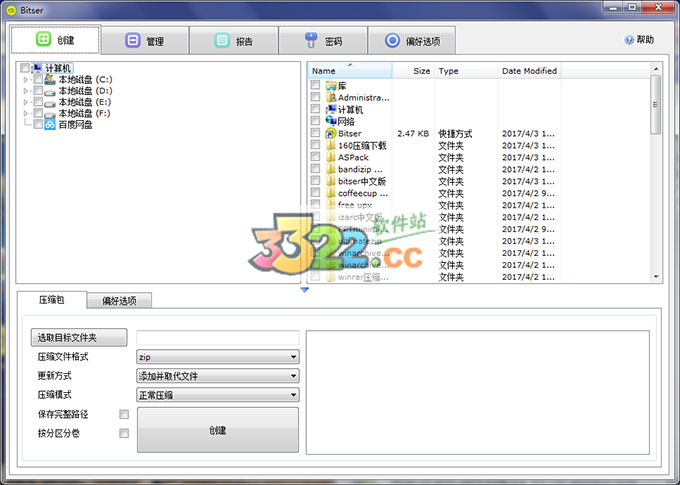Tick the checkbox beside Bitser shortcut
Viewport: 680px width, 485px height.
click(315, 132)
